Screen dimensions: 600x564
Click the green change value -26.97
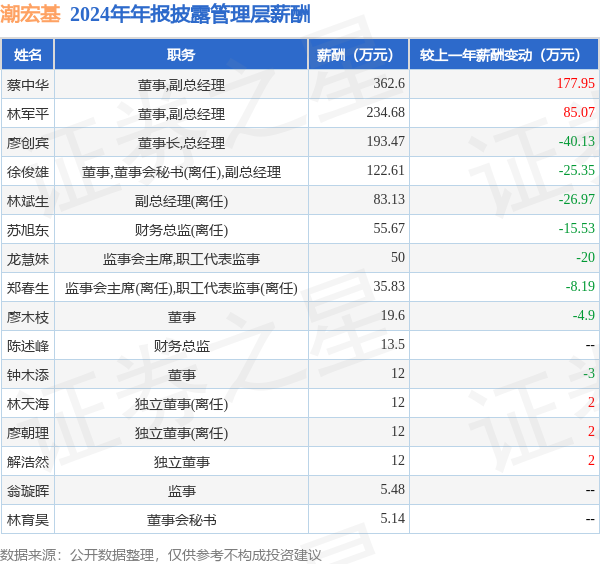[x=577, y=199]
